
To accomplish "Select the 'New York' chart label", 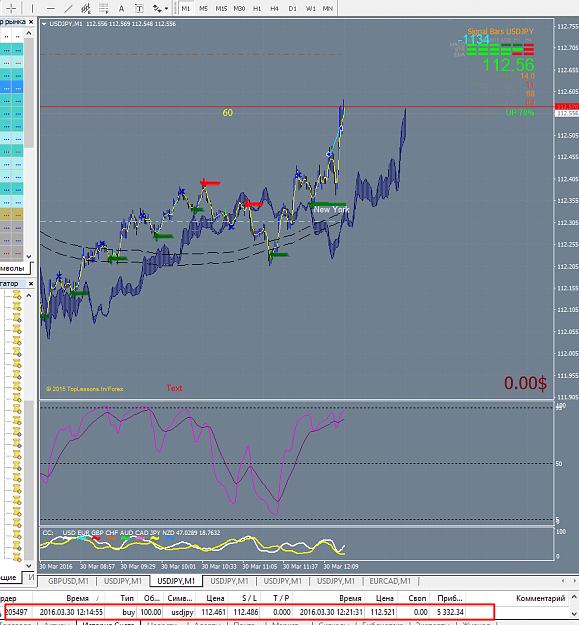I will point(331,209).
